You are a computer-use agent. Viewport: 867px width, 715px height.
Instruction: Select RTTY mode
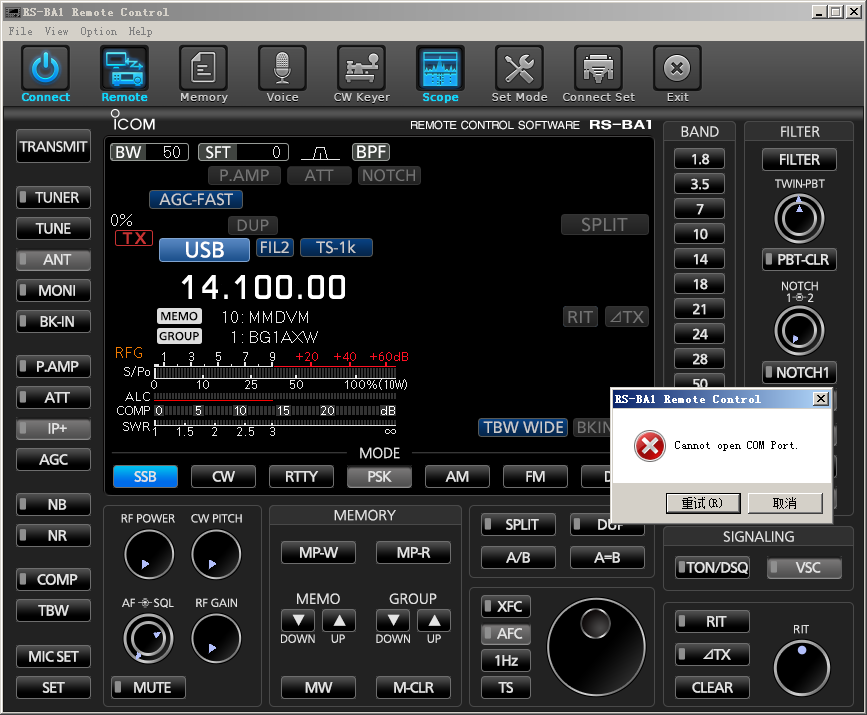tap(301, 476)
